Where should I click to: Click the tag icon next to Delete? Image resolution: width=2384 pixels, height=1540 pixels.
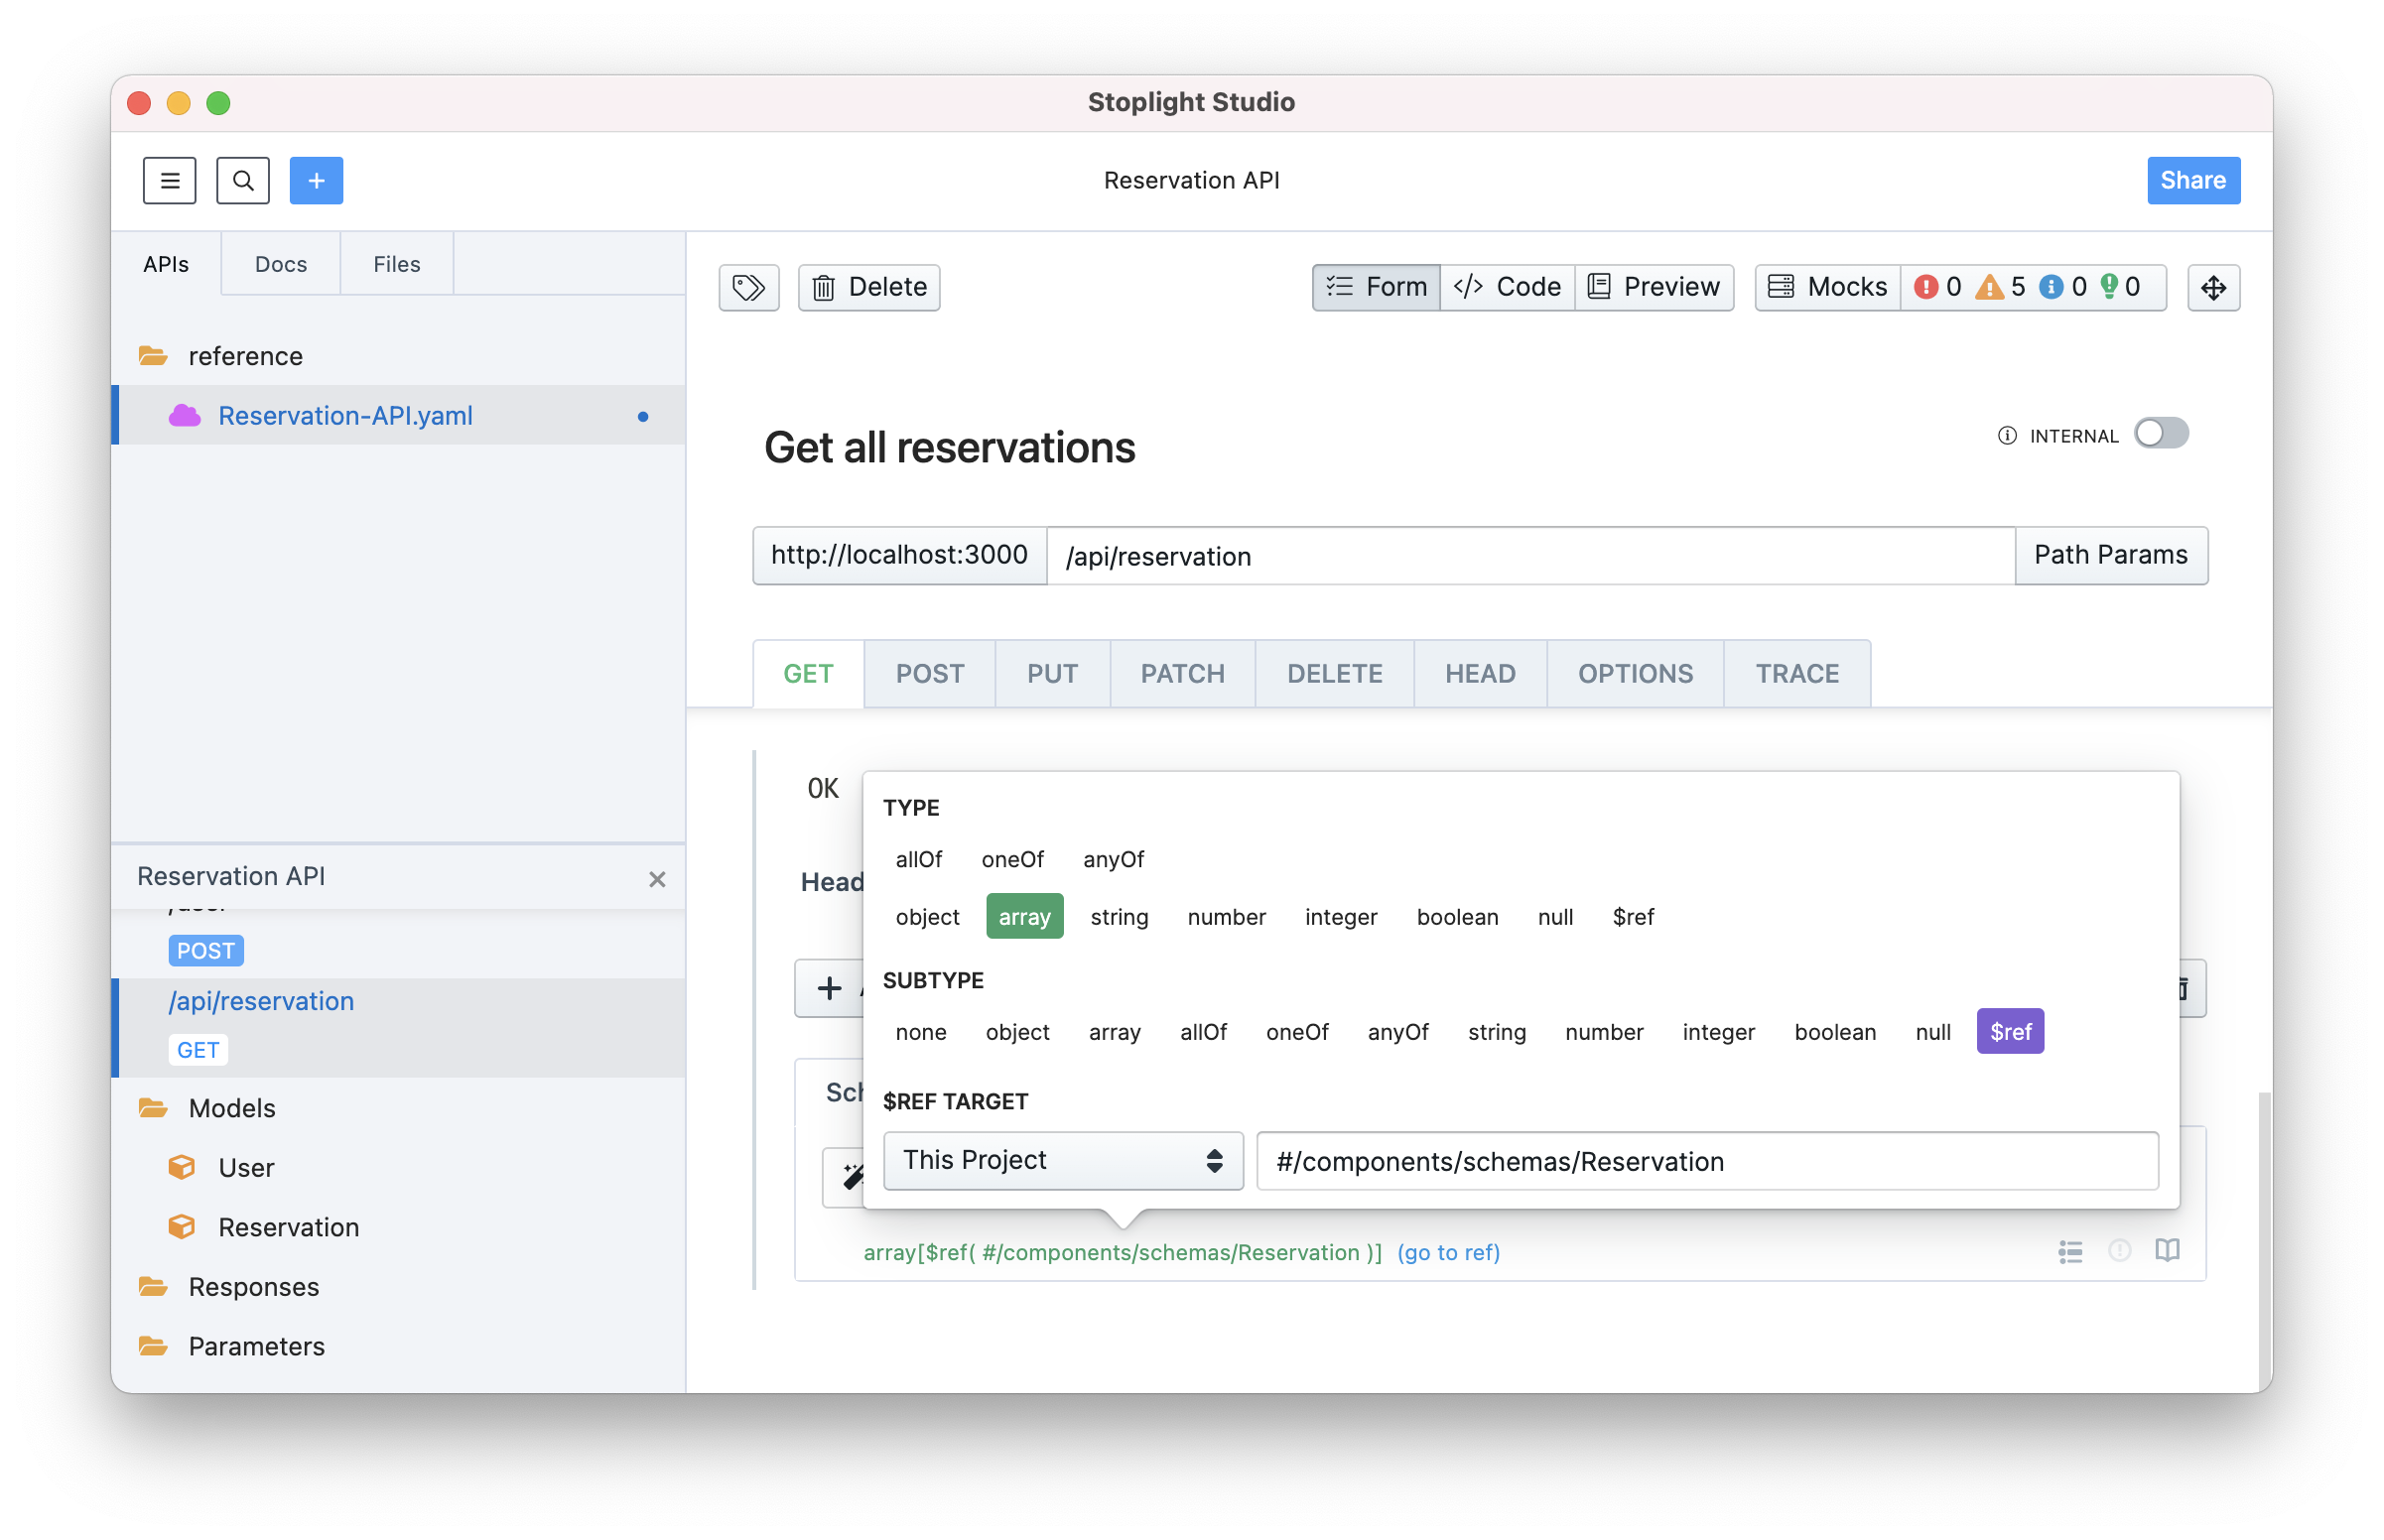(x=748, y=287)
